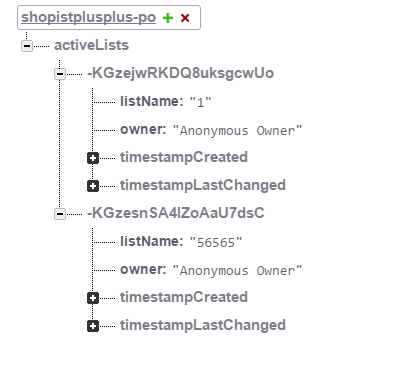Collapse the activeLists node

(27, 46)
